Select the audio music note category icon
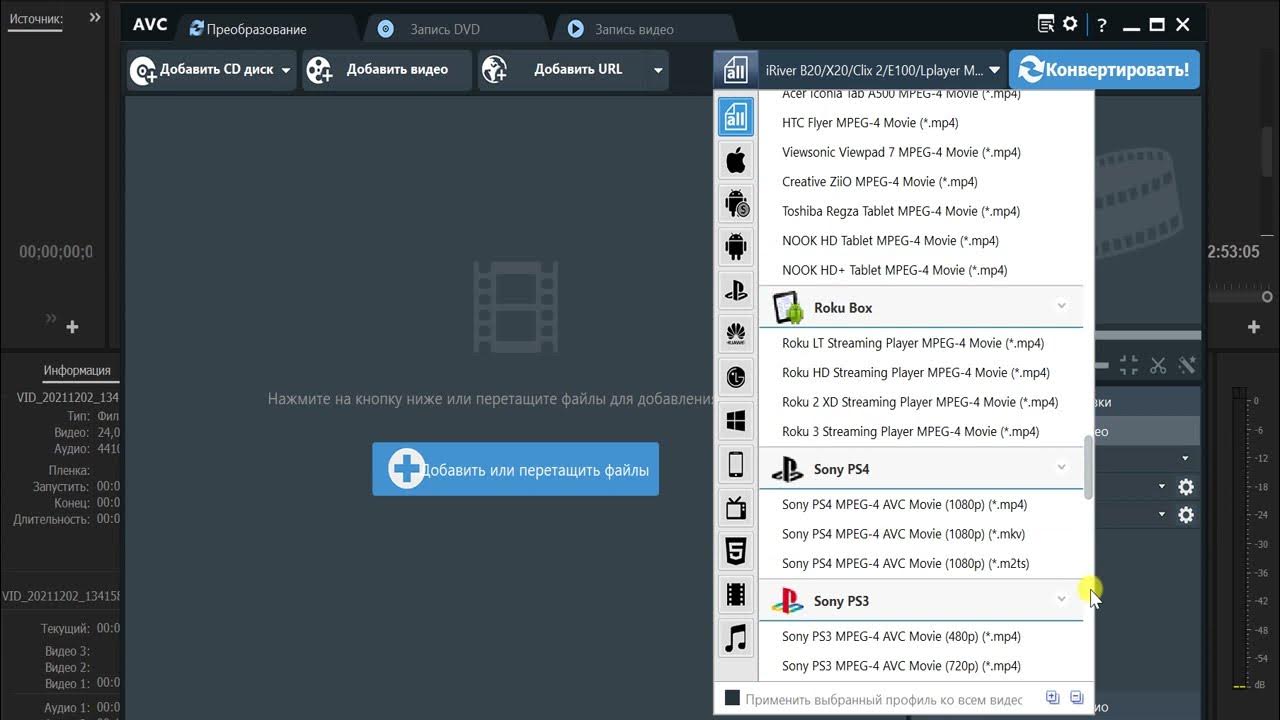The height and width of the screenshot is (720, 1280). [x=736, y=637]
